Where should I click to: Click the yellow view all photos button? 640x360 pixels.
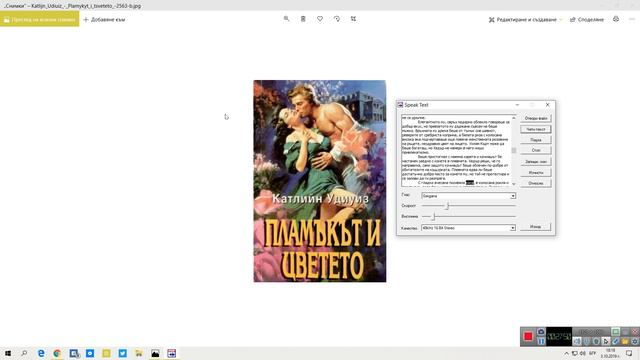[40, 19]
